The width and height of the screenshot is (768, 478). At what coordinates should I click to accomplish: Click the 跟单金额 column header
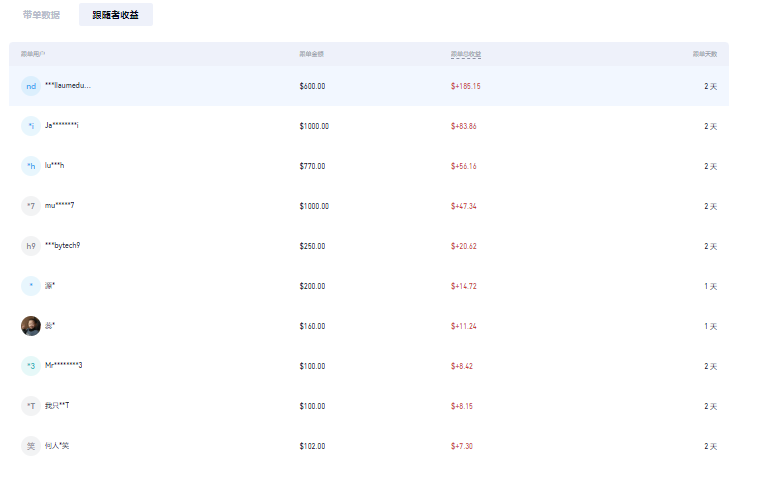pos(310,53)
